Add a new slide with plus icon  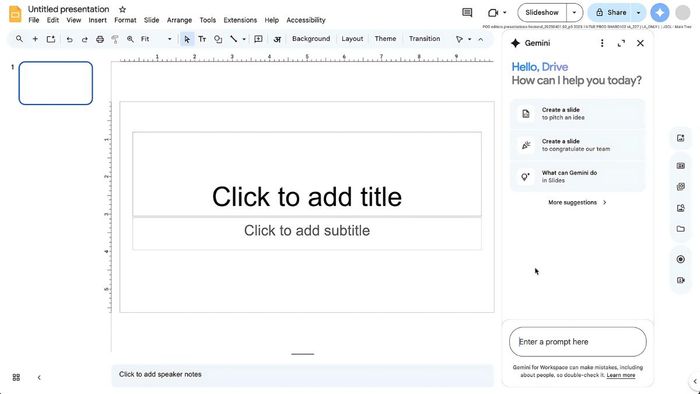35,39
